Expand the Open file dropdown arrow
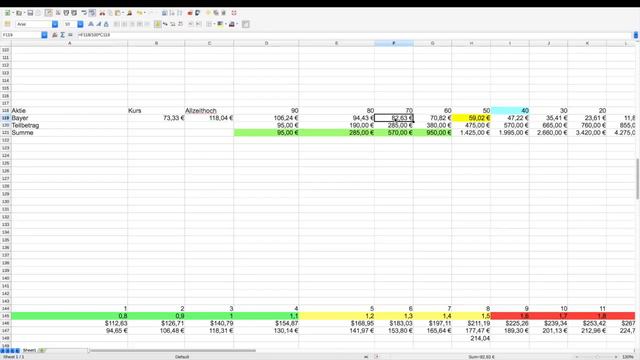This screenshot has width=640, height=360. tap(24, 13)
